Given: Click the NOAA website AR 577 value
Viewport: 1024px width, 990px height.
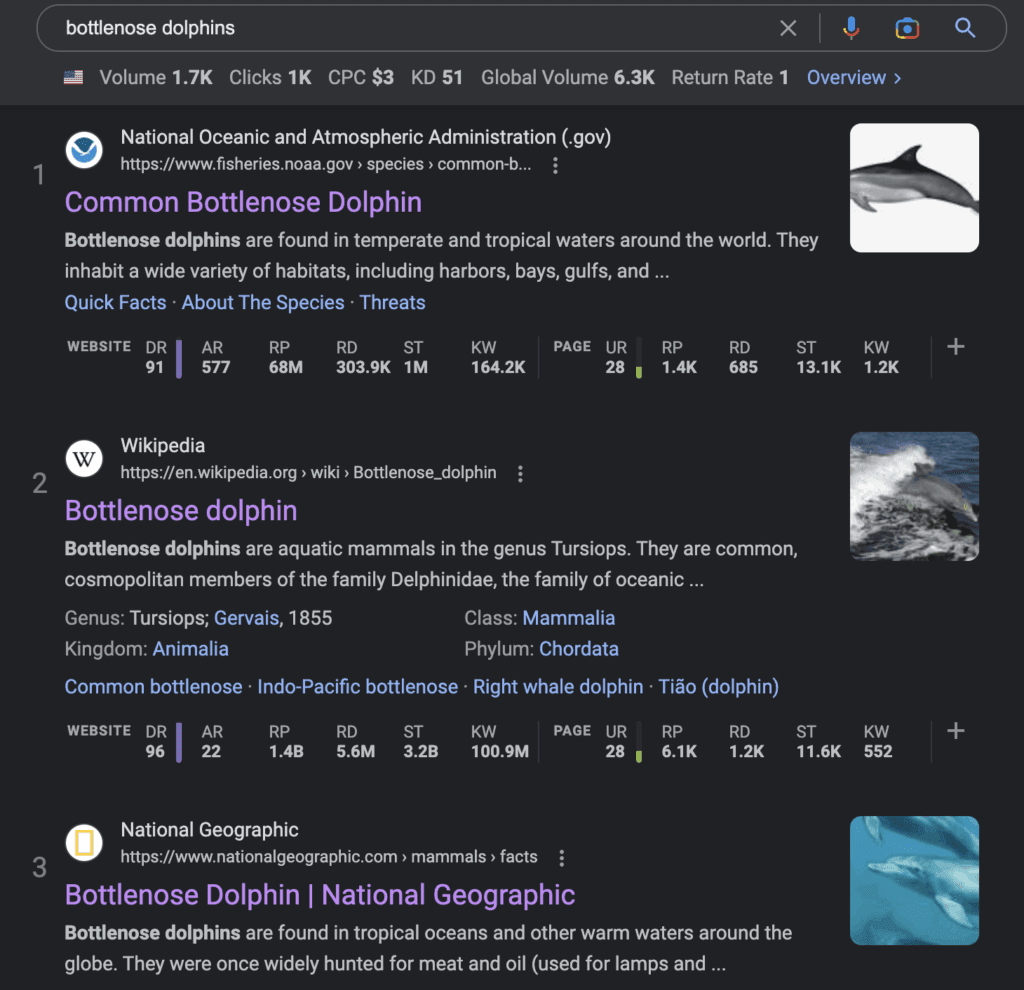Looking at the screenshot, I should click(216, 367).
